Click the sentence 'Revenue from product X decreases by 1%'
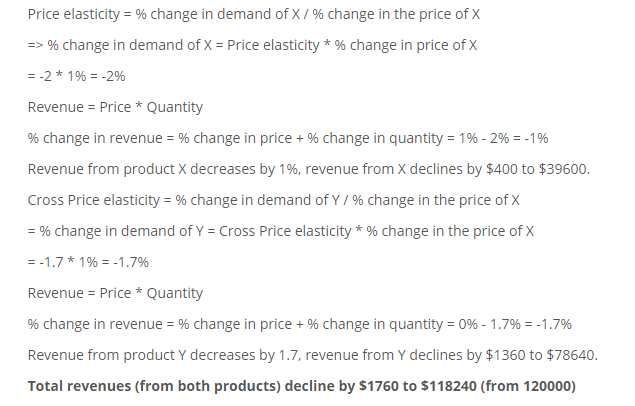The height and width of the screenshot is (406, 635). point(164,169)
